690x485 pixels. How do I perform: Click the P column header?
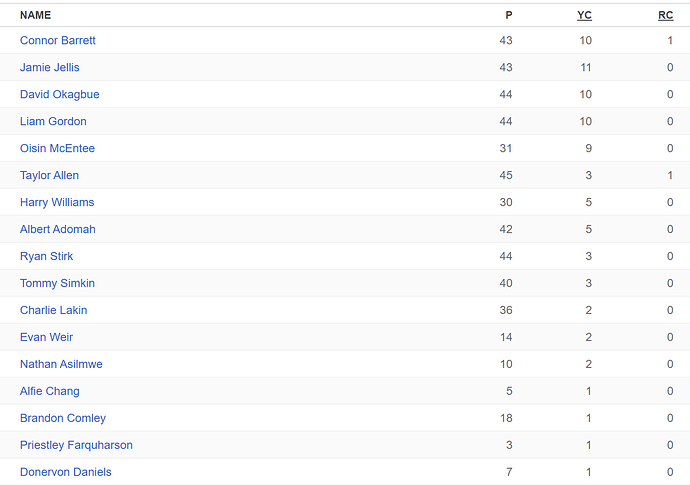pos(508,15)
